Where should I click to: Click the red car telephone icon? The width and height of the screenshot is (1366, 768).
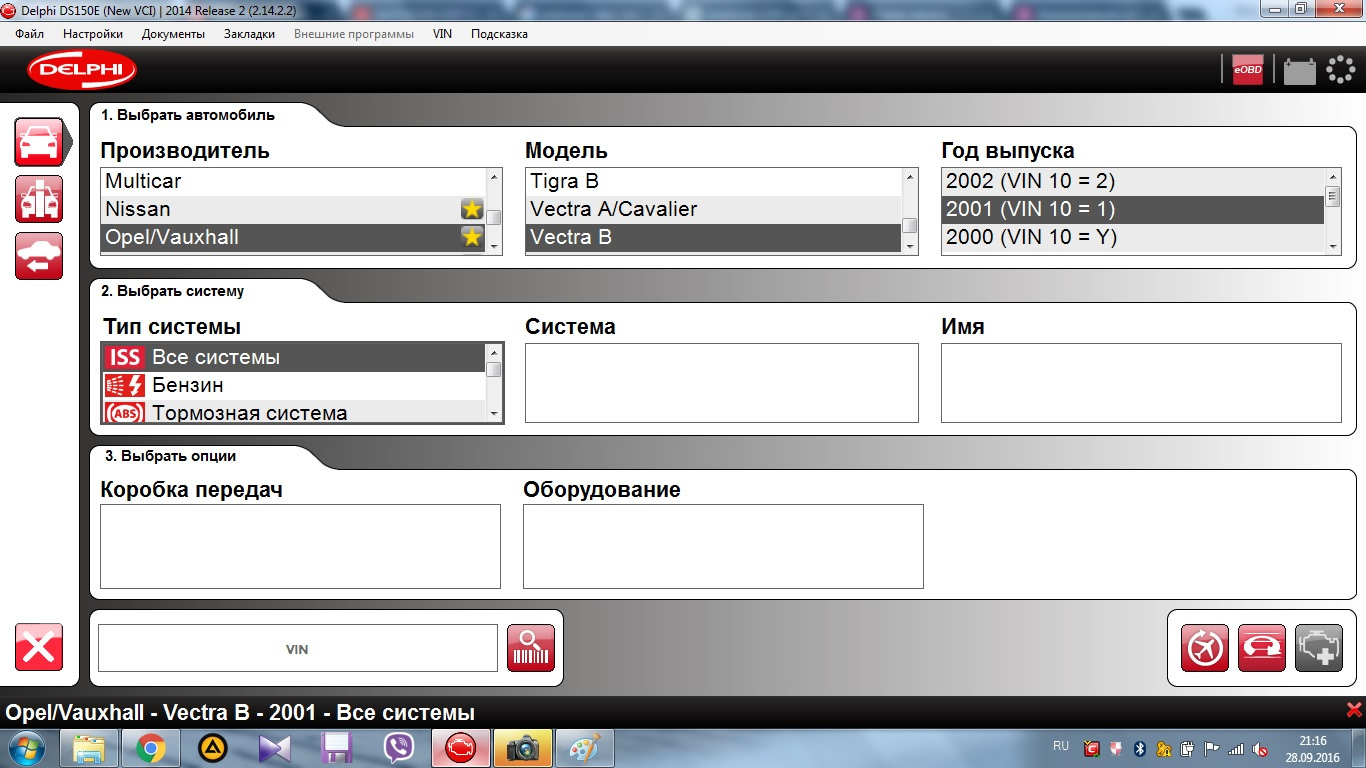pyautogui.click(x=1262, y=648)
